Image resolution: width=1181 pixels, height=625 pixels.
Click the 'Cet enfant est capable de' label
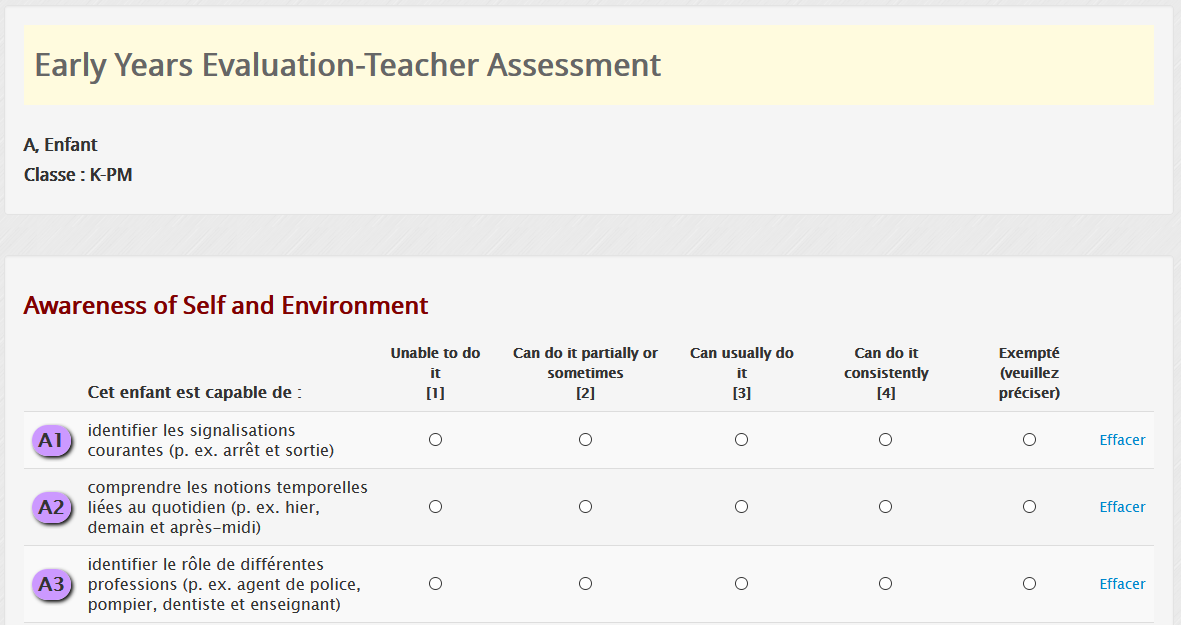(194, 392)
